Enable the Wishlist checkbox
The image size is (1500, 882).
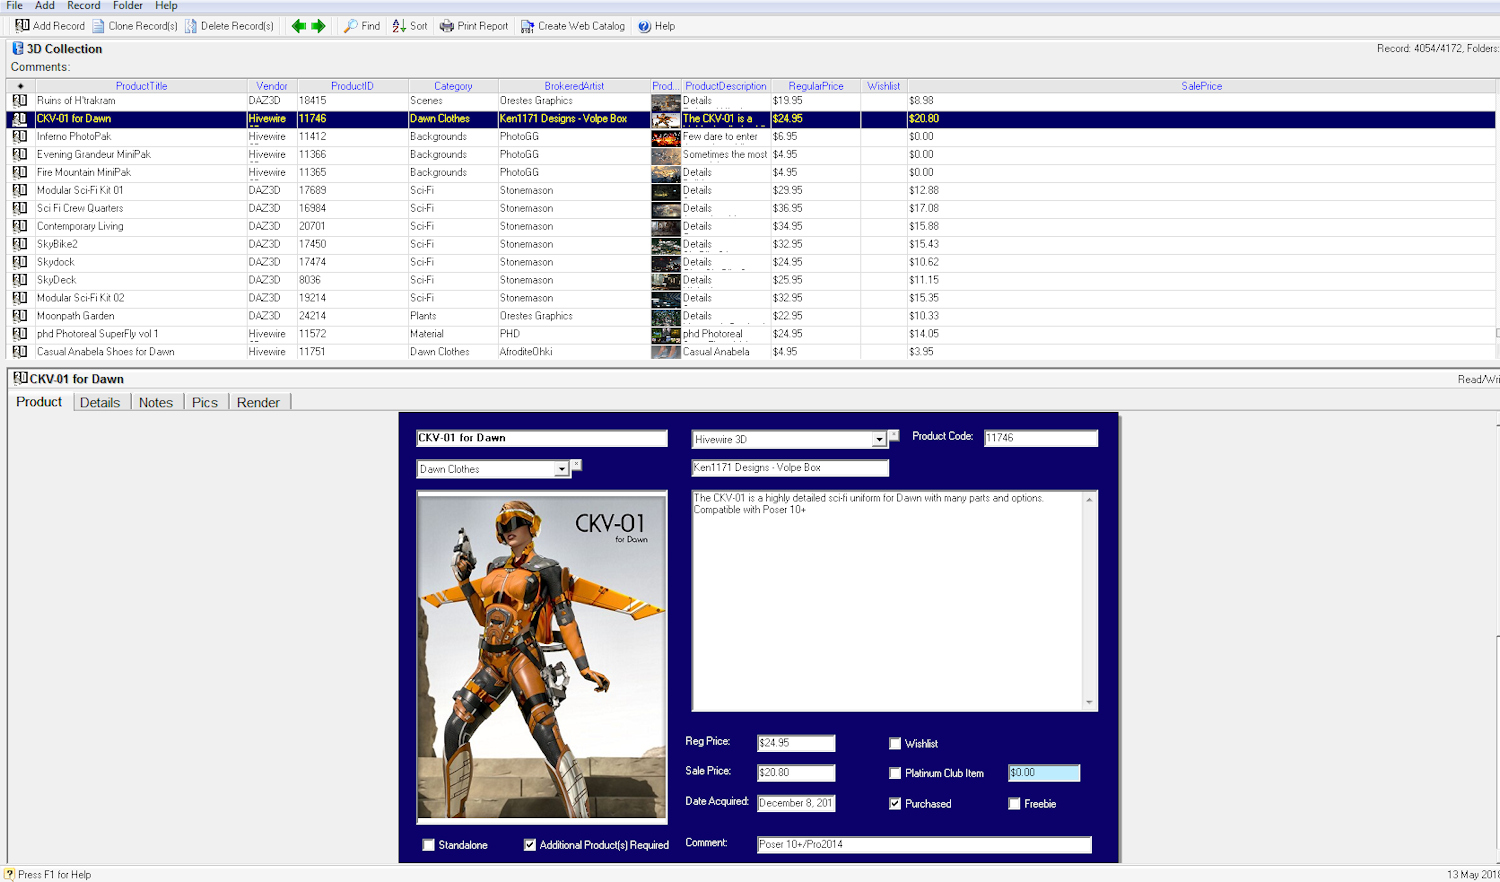pyautogui.click(x=895, y=744)
